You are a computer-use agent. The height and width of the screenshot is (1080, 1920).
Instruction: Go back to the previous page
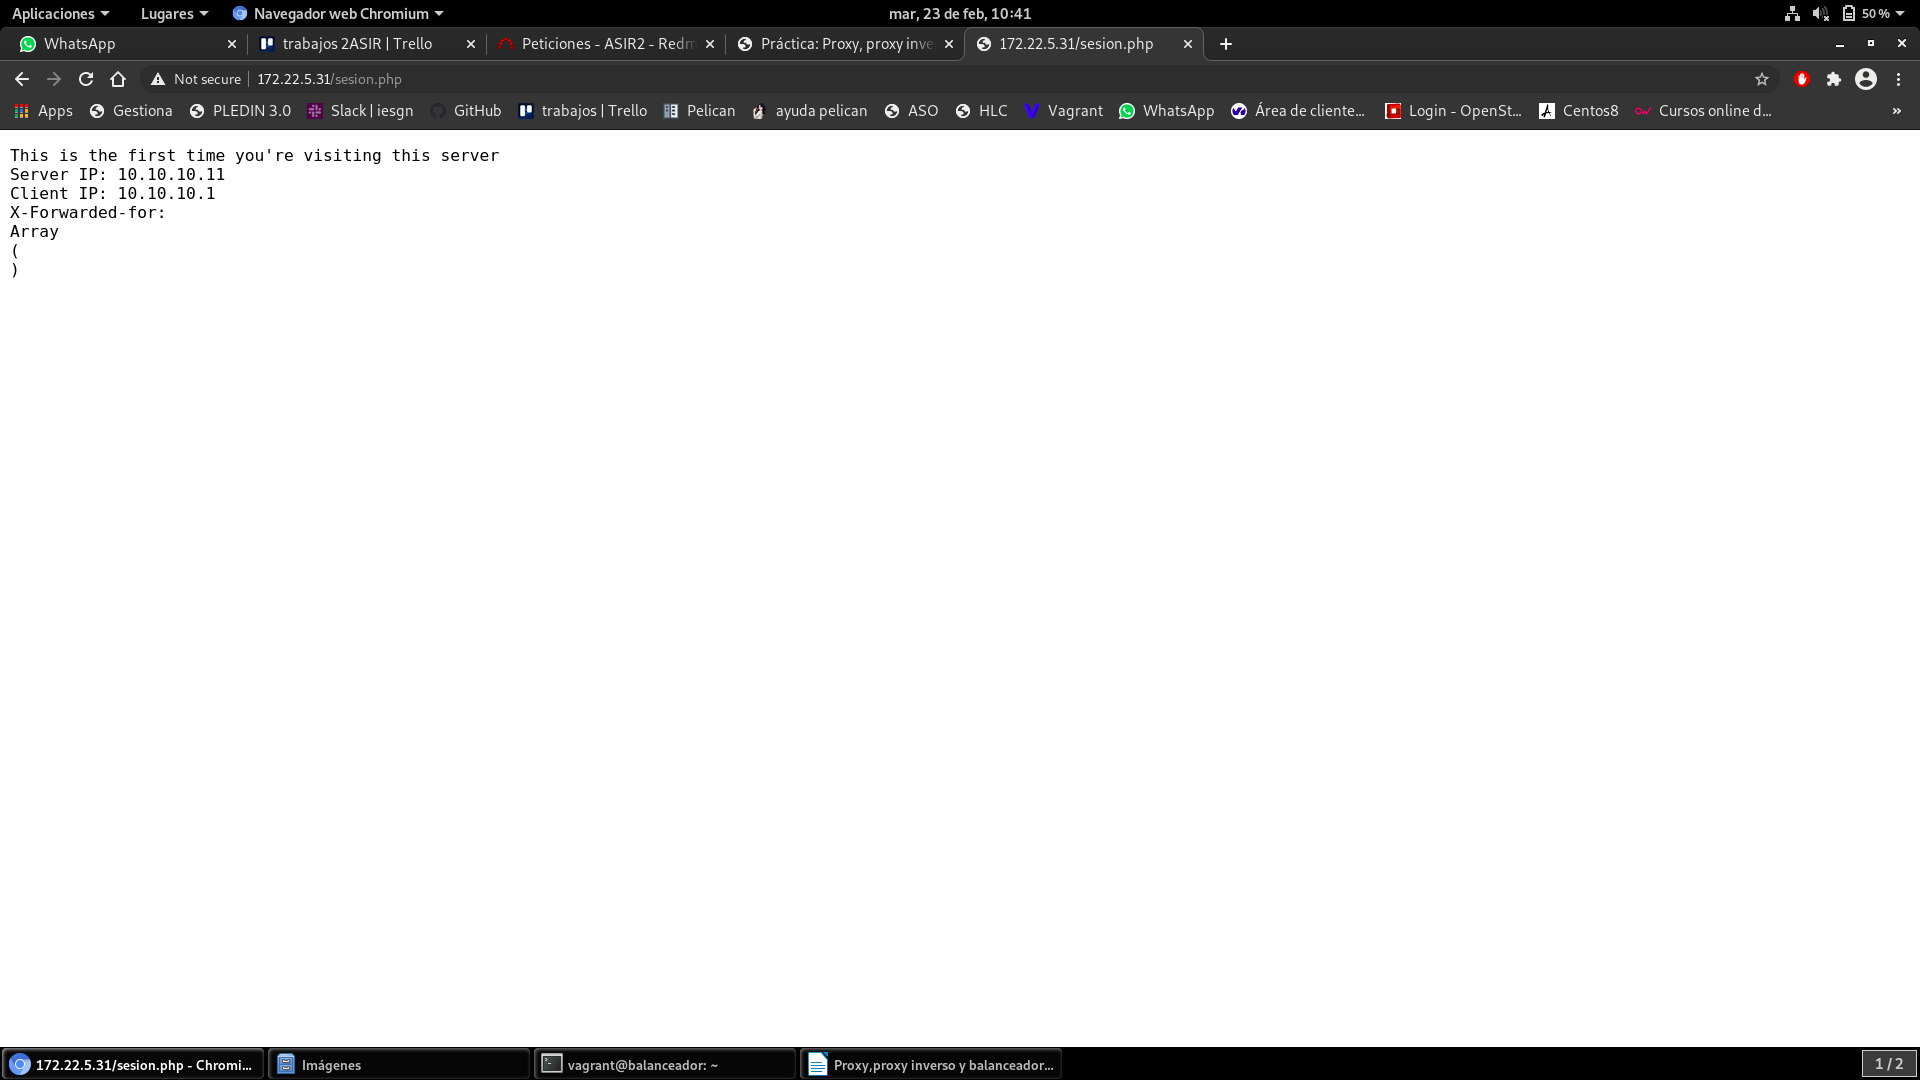tap(22, 79)
